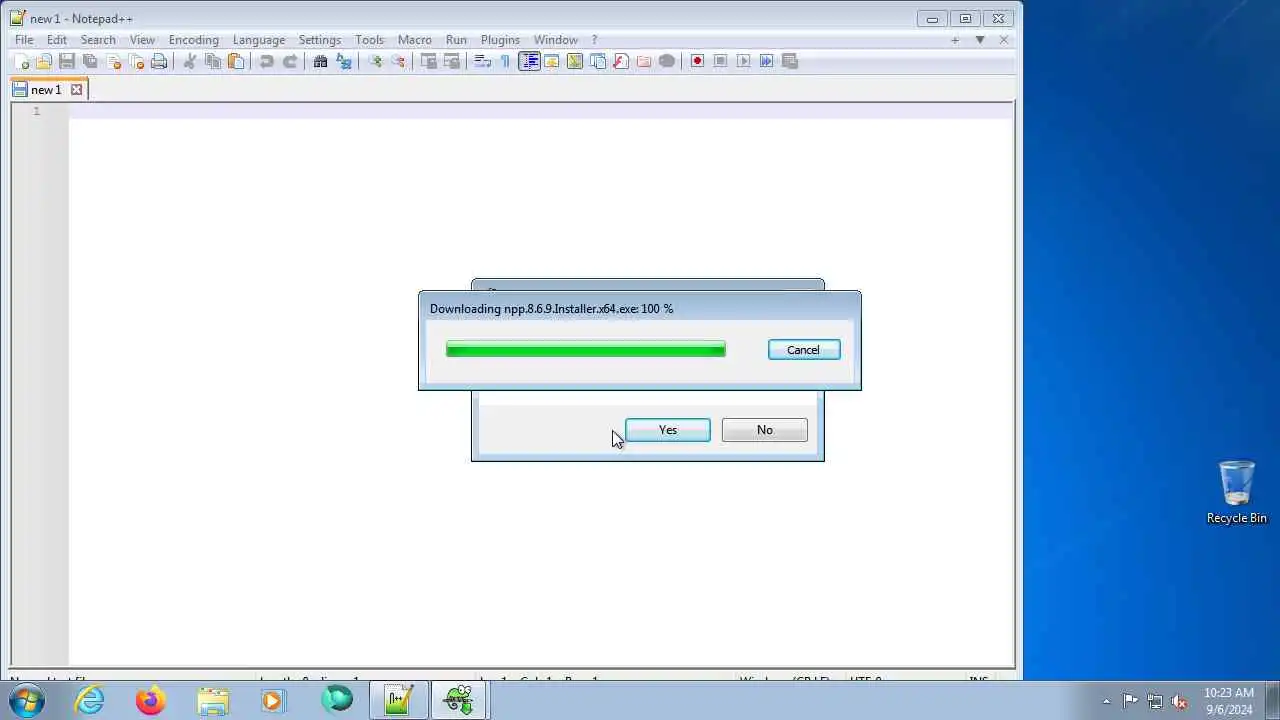The image size is (1280, 720).
Task: Toggle Word wrap toolbar icon
Action: 483,61
